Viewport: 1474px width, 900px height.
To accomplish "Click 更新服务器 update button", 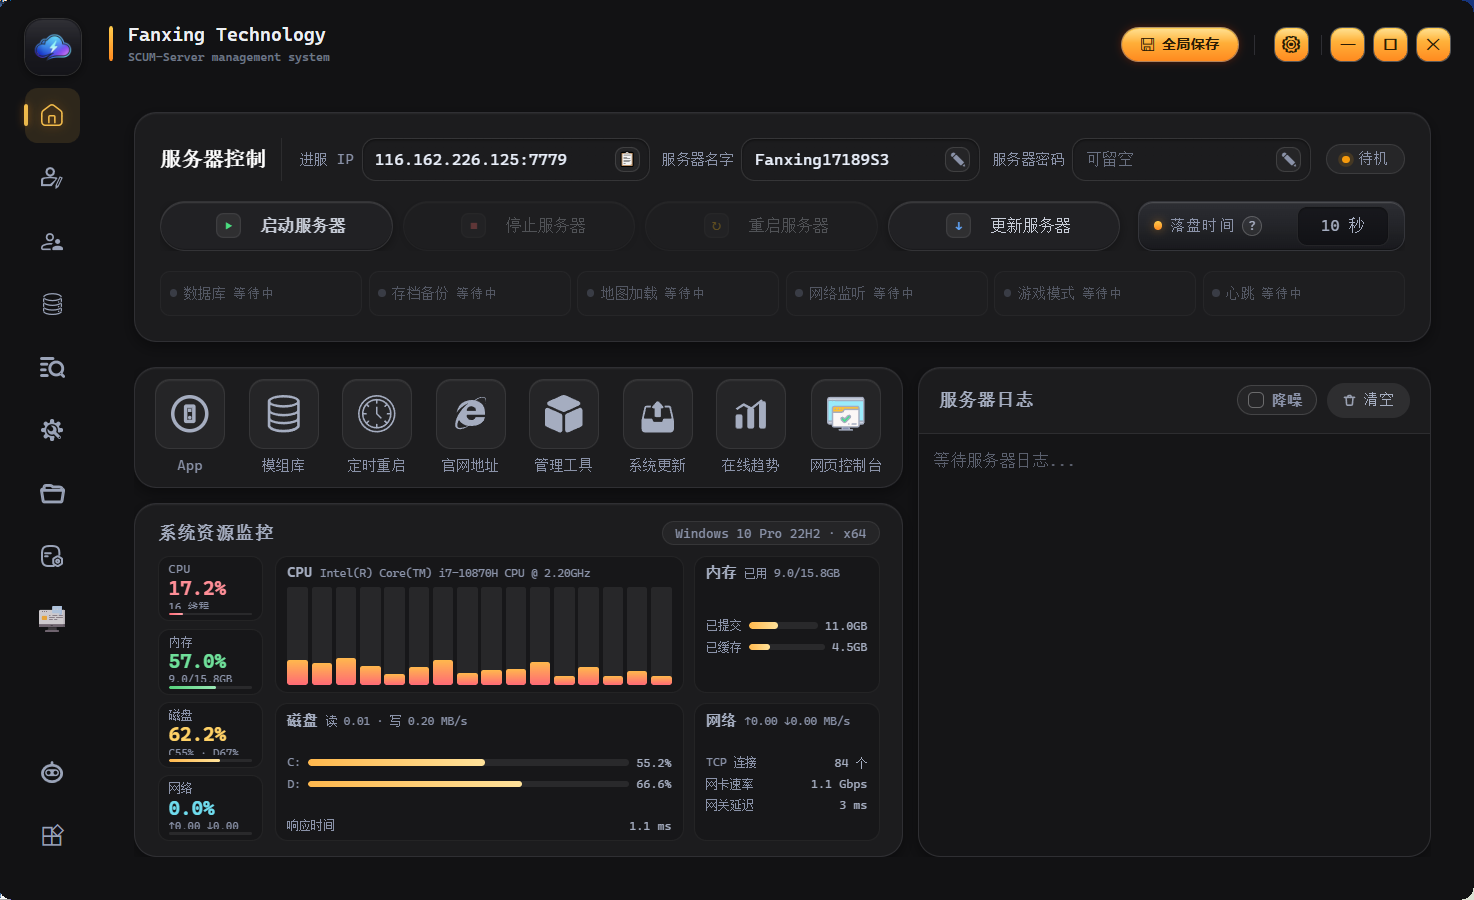I will pyautogui.click(x=1004, y=226).
